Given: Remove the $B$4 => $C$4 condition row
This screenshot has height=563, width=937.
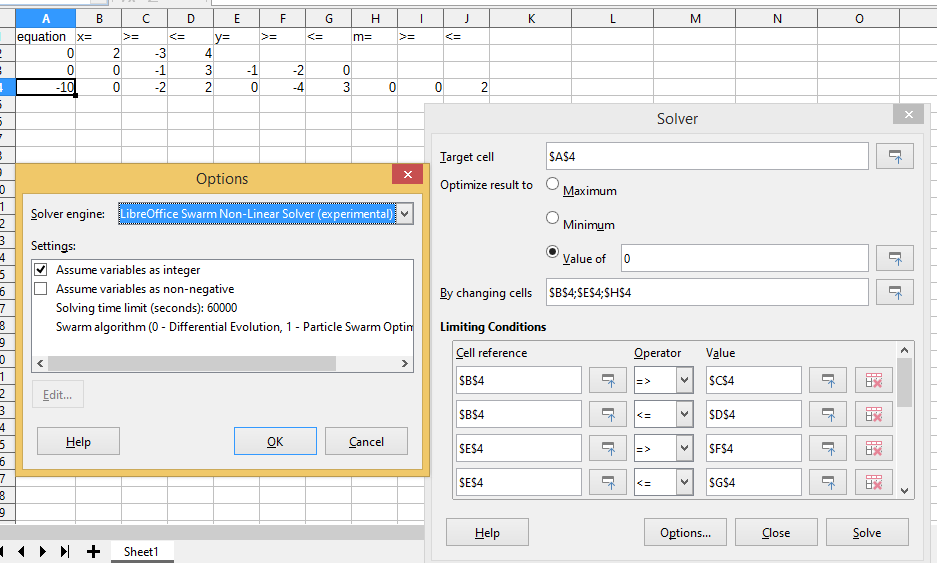Looking at the screenshot, I should [874, 380].
